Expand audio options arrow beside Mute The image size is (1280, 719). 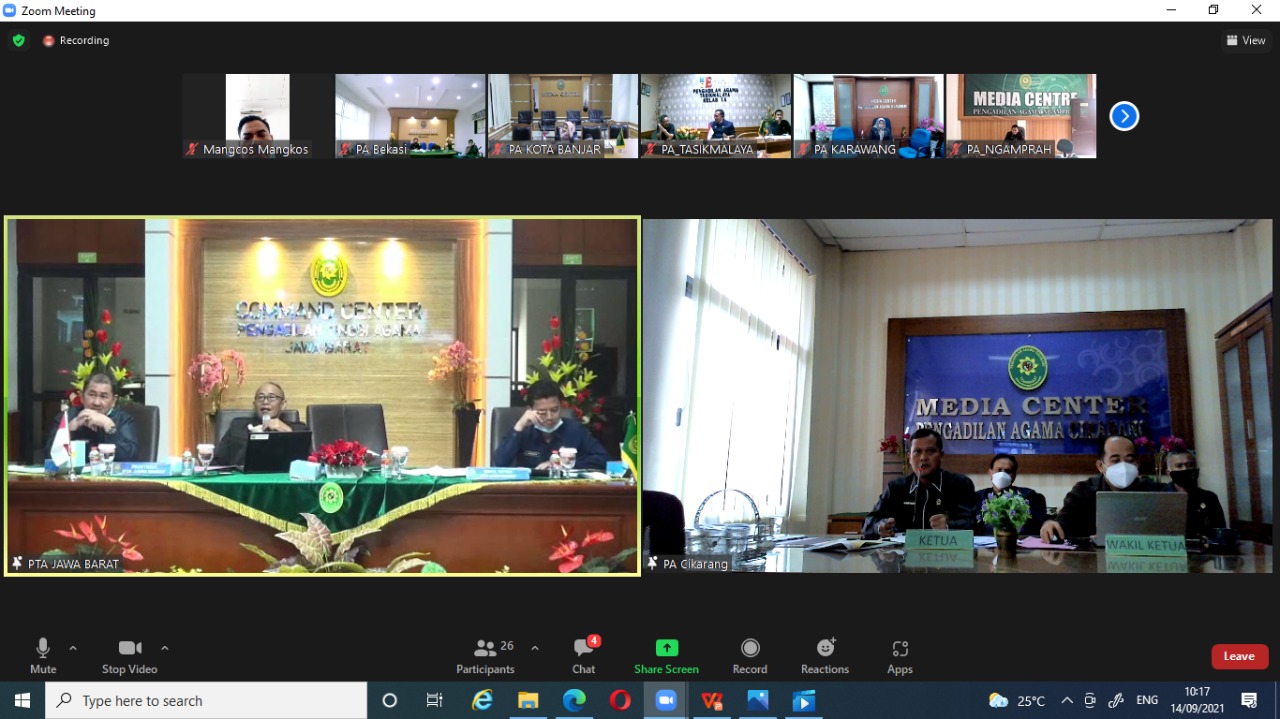coord(73,648)
